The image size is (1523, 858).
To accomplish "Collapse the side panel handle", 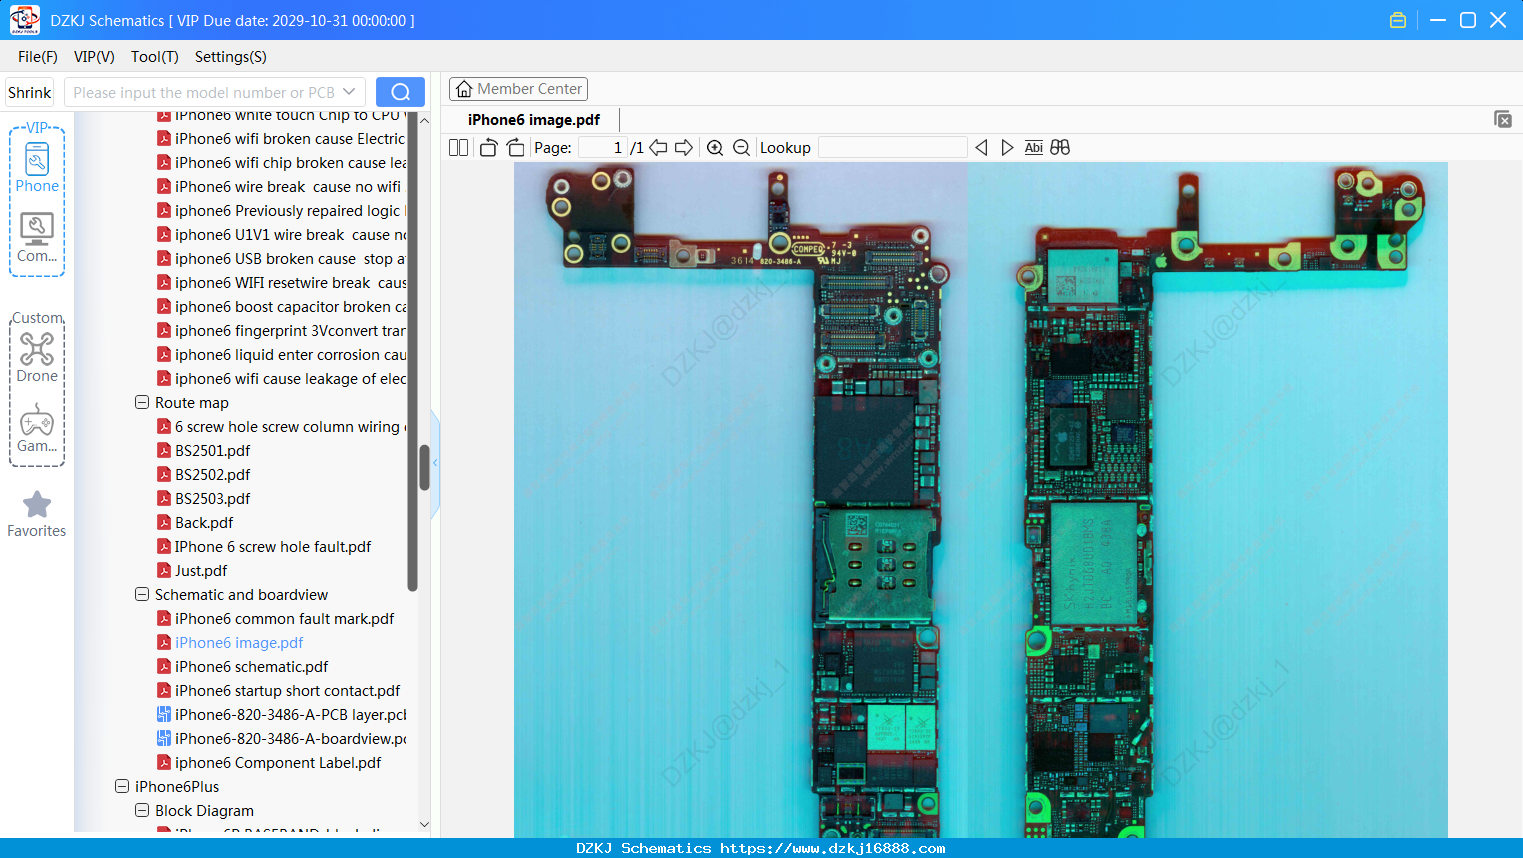I will pos(435,463).
